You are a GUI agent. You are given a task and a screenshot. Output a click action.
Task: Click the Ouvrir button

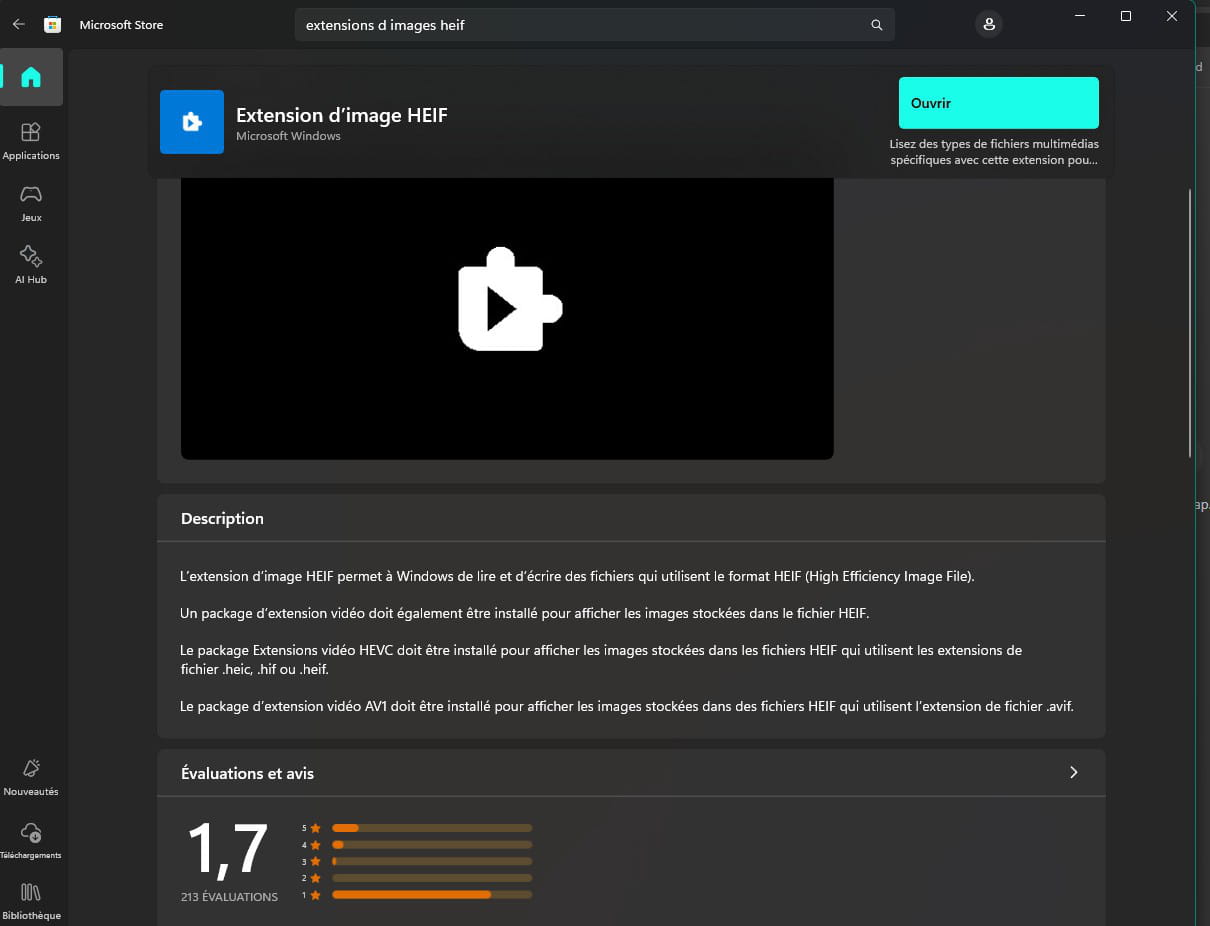pyautogui.click(x=998, y=103)
